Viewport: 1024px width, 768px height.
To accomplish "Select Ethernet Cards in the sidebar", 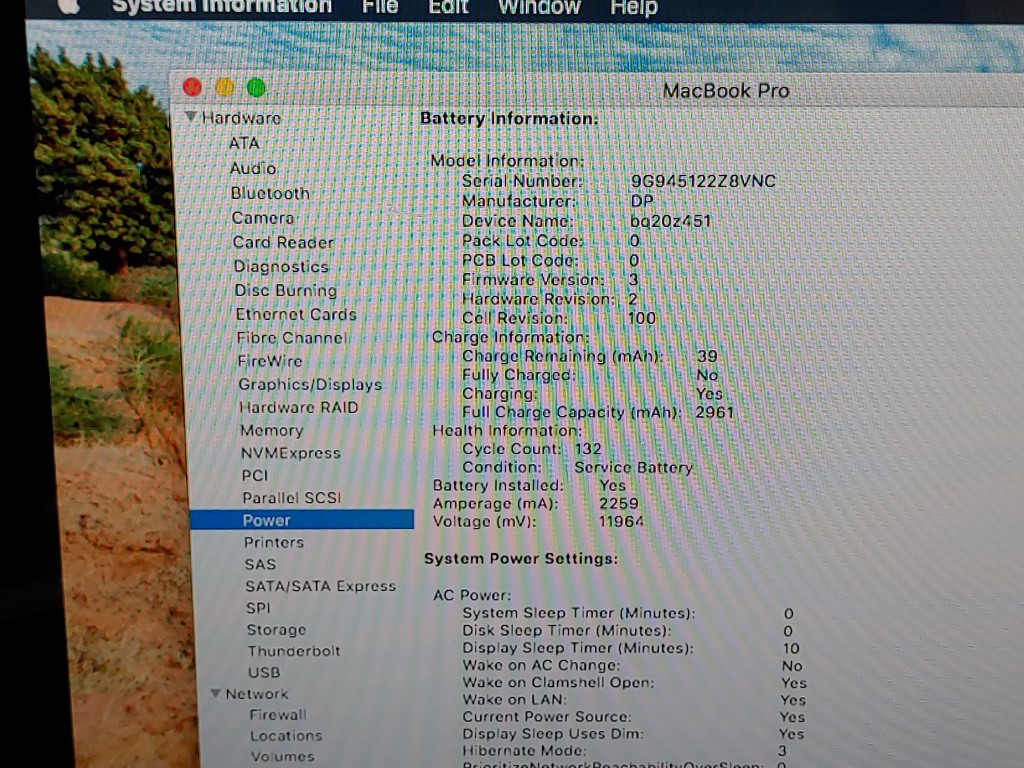I will coord(296,314).
